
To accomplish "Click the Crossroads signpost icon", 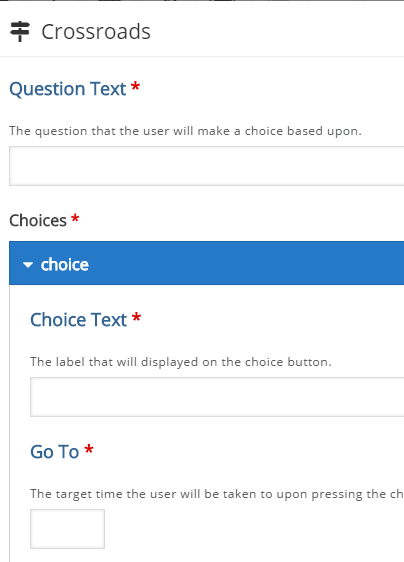I will click(x=20, y=32).
